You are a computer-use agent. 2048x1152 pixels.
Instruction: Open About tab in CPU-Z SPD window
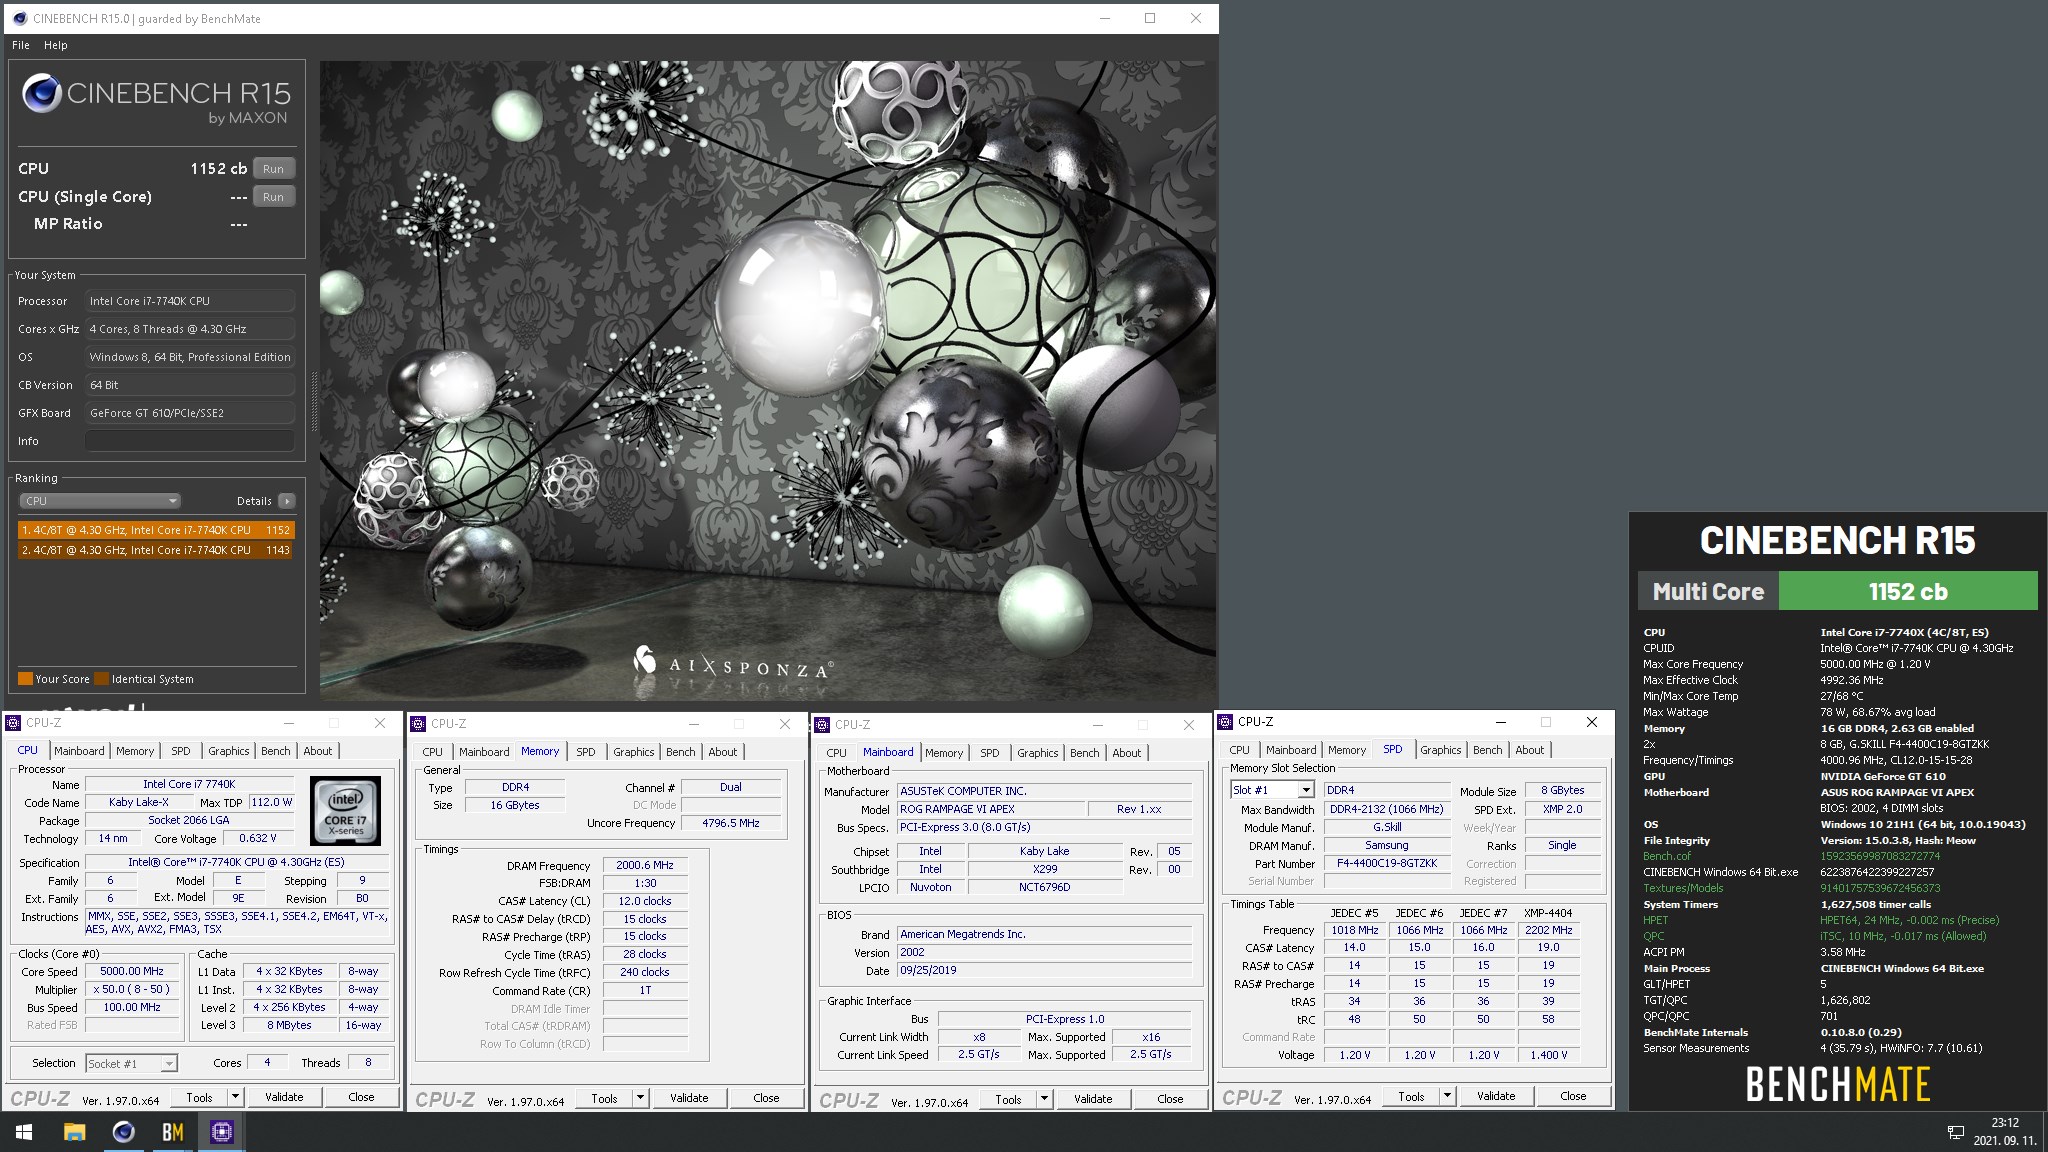coord(1530,750)
